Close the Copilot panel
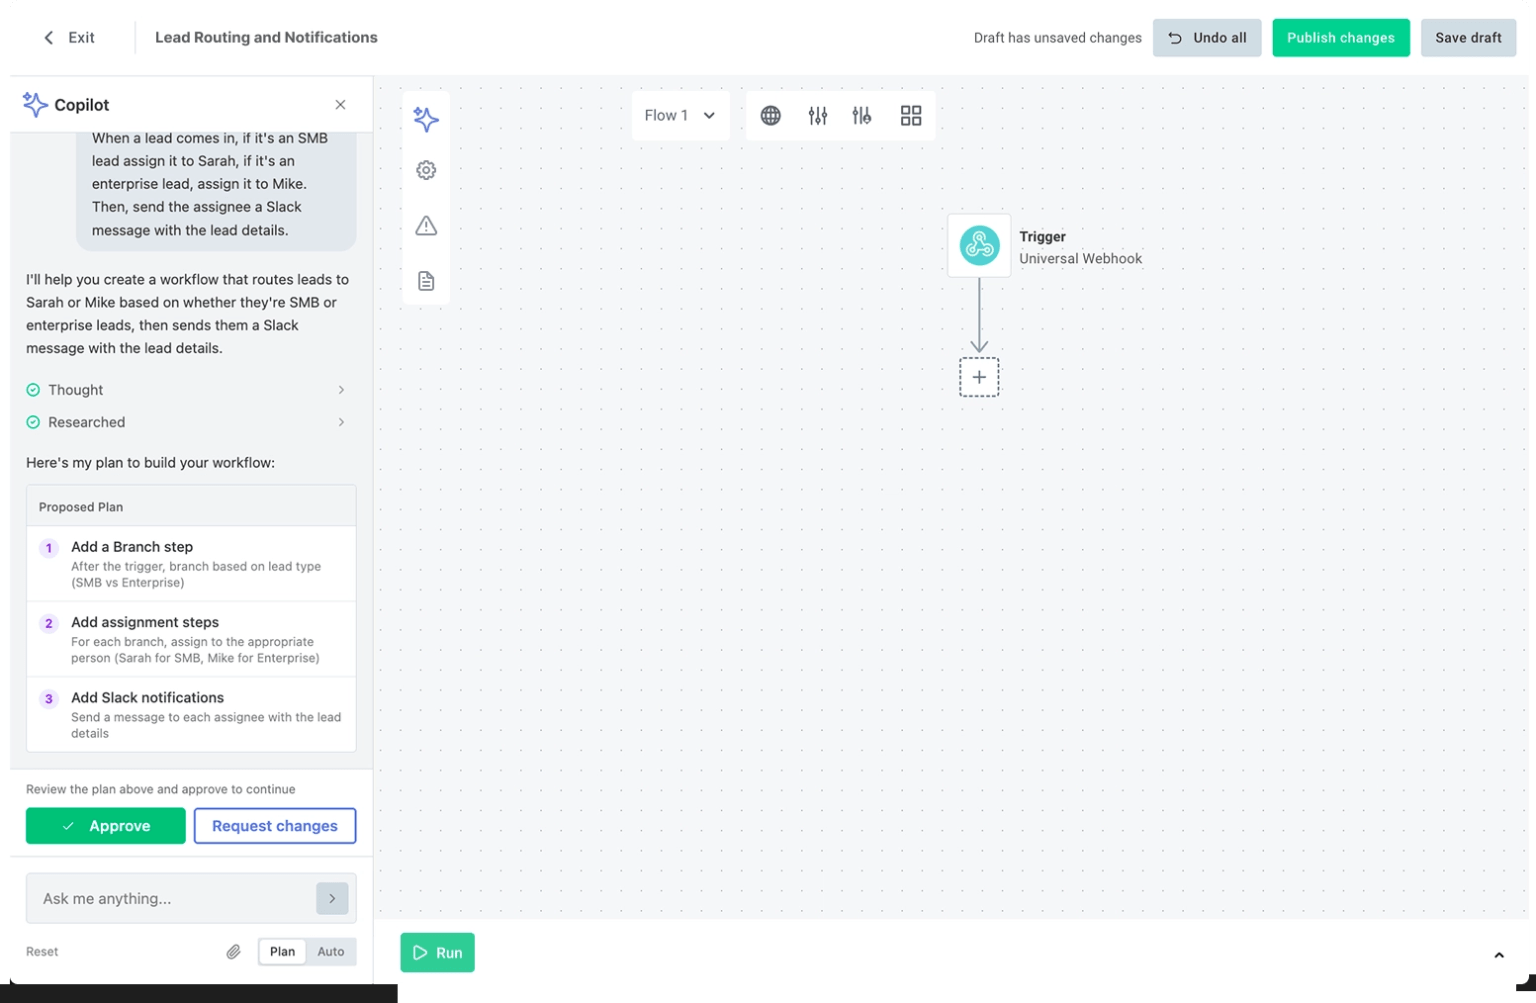Viewport: 1536px width, 1003px height. pyautogui.click(x=340, y=105)
